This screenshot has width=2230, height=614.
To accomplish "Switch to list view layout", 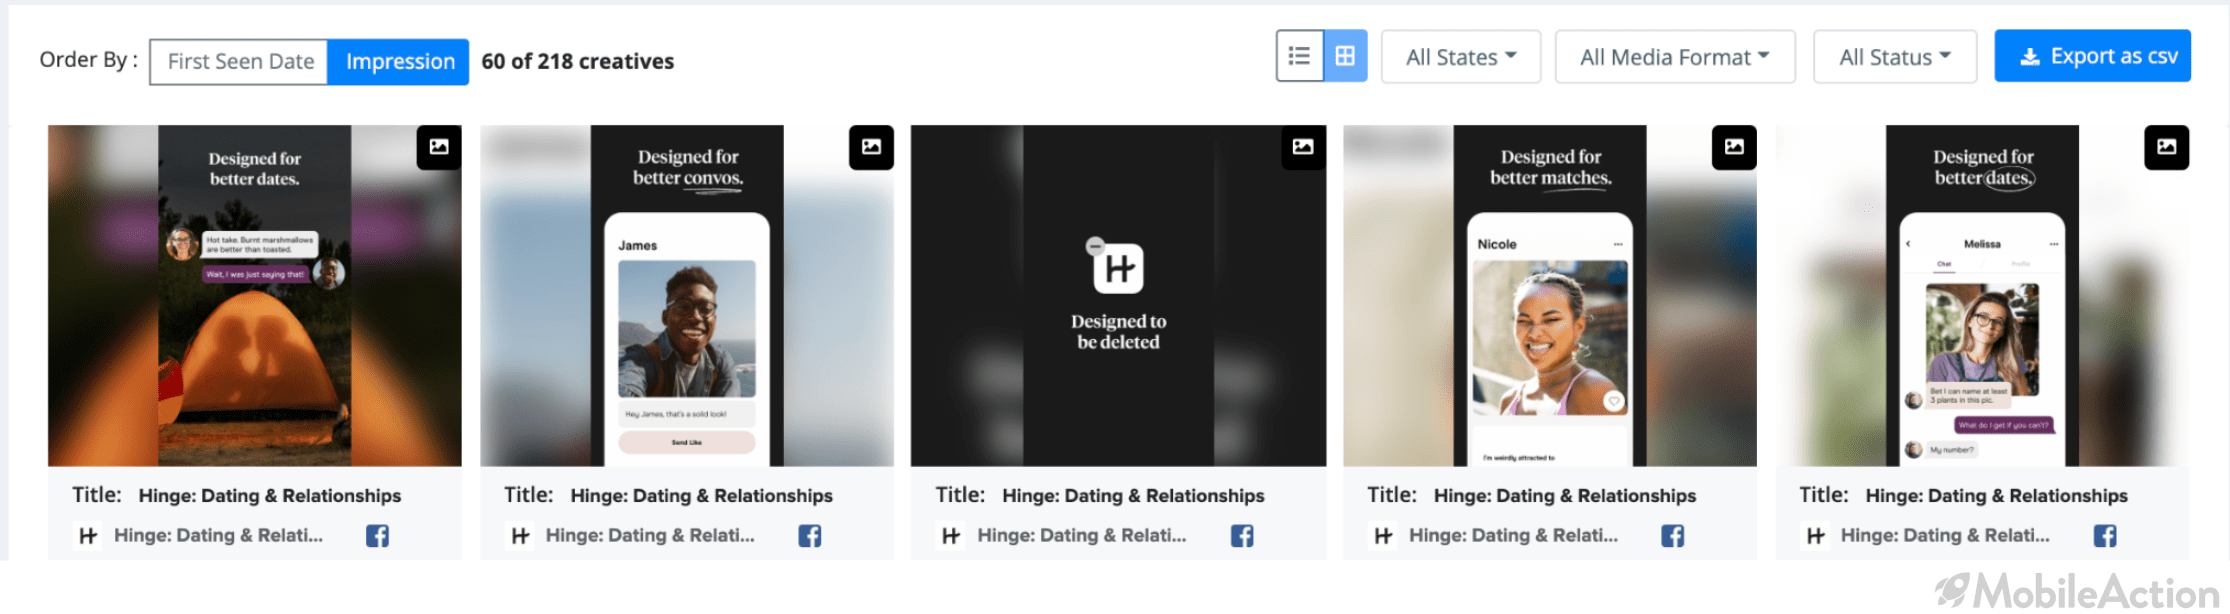I will 1299,56.
